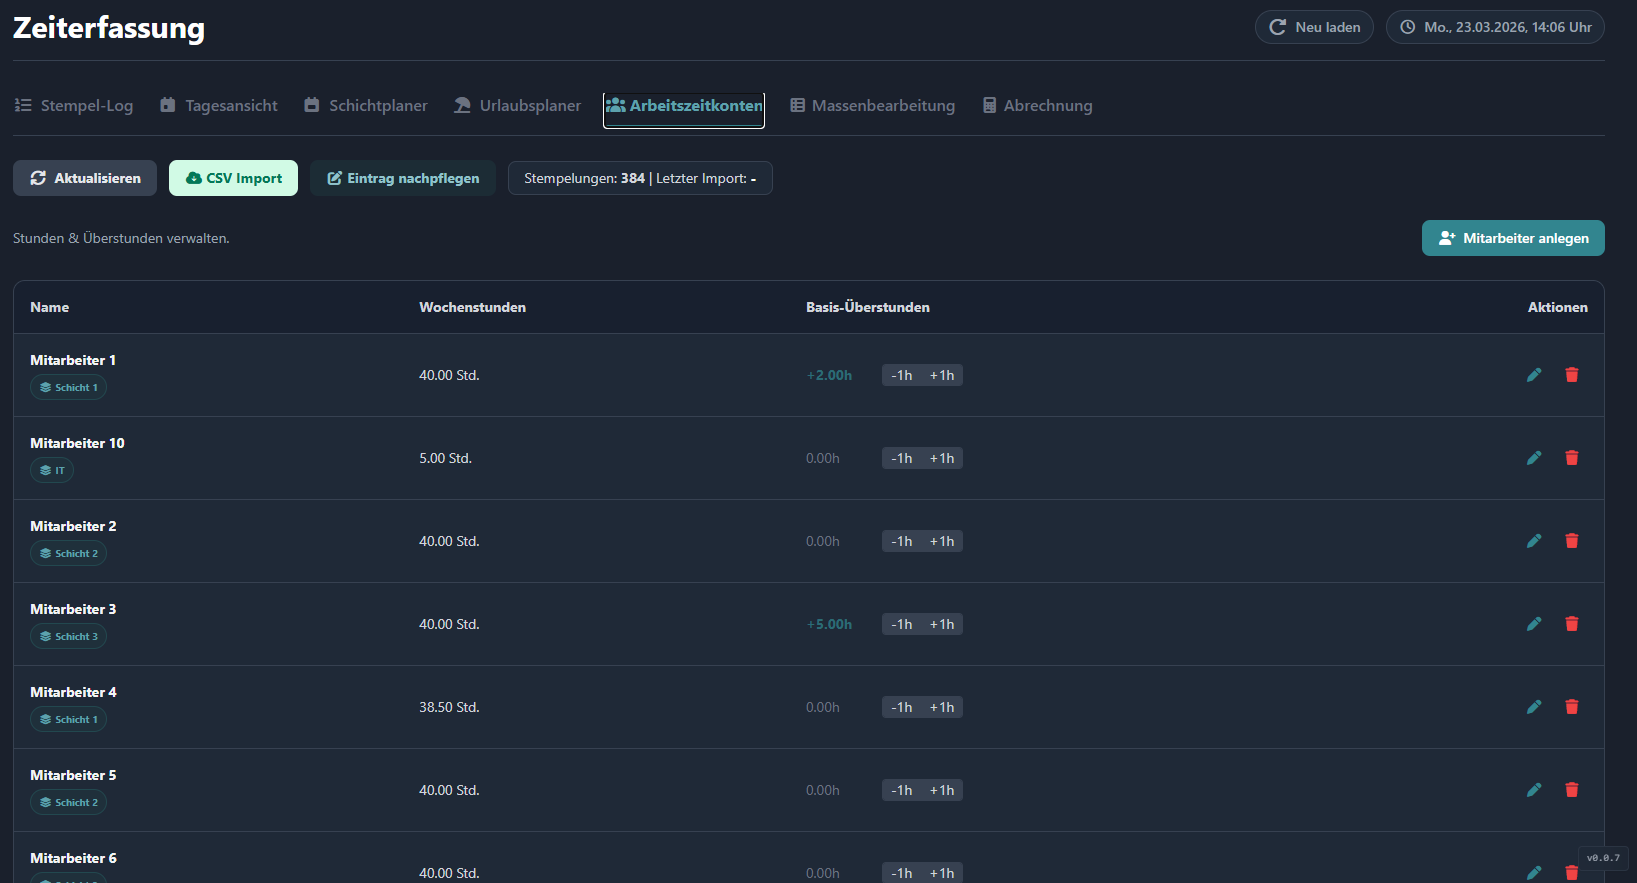The width and height of the screenshot is (1637, 883).
Task: Click the CSV Import button
Action: (233, 178)
